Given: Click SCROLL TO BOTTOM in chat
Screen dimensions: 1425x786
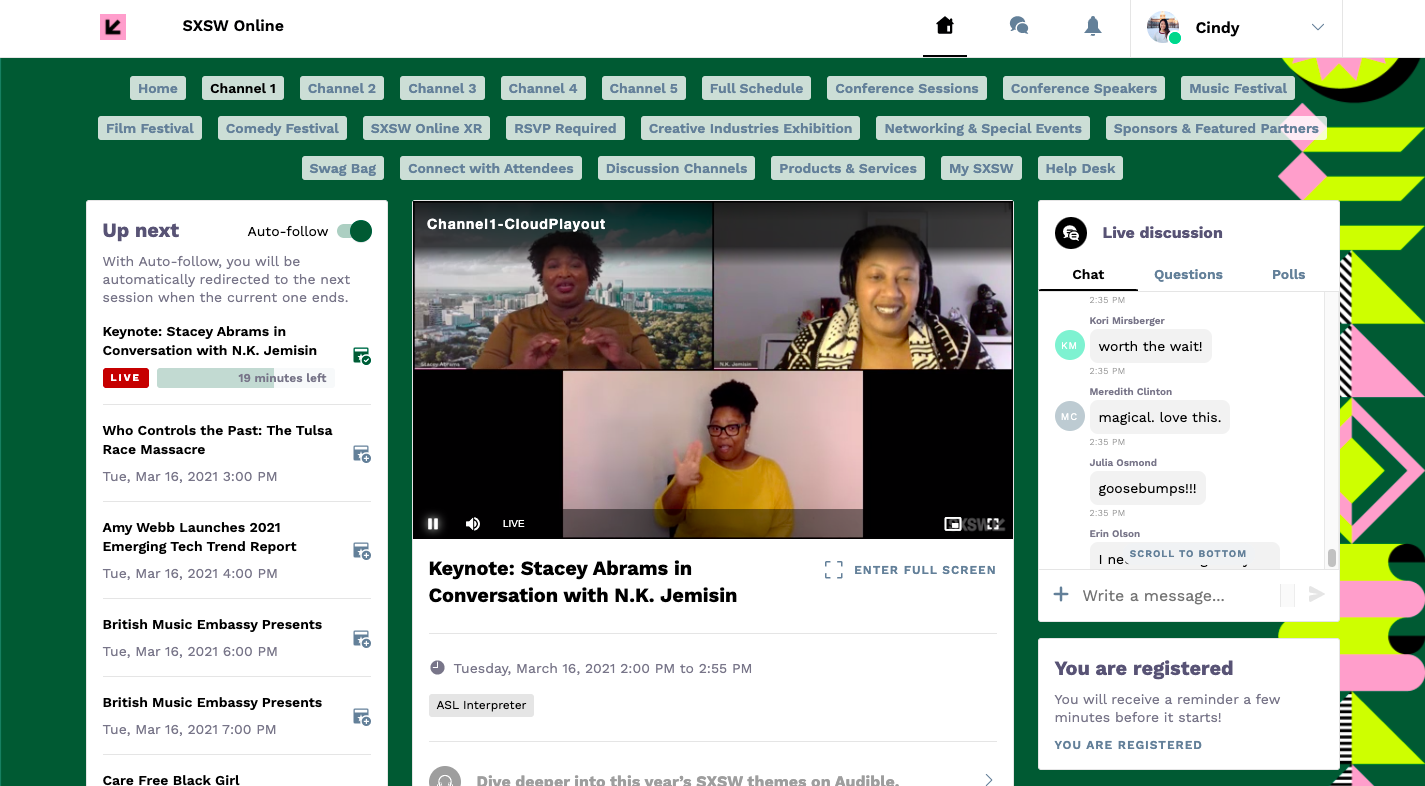Looking at the screenshot, I should coord(1188,553).
